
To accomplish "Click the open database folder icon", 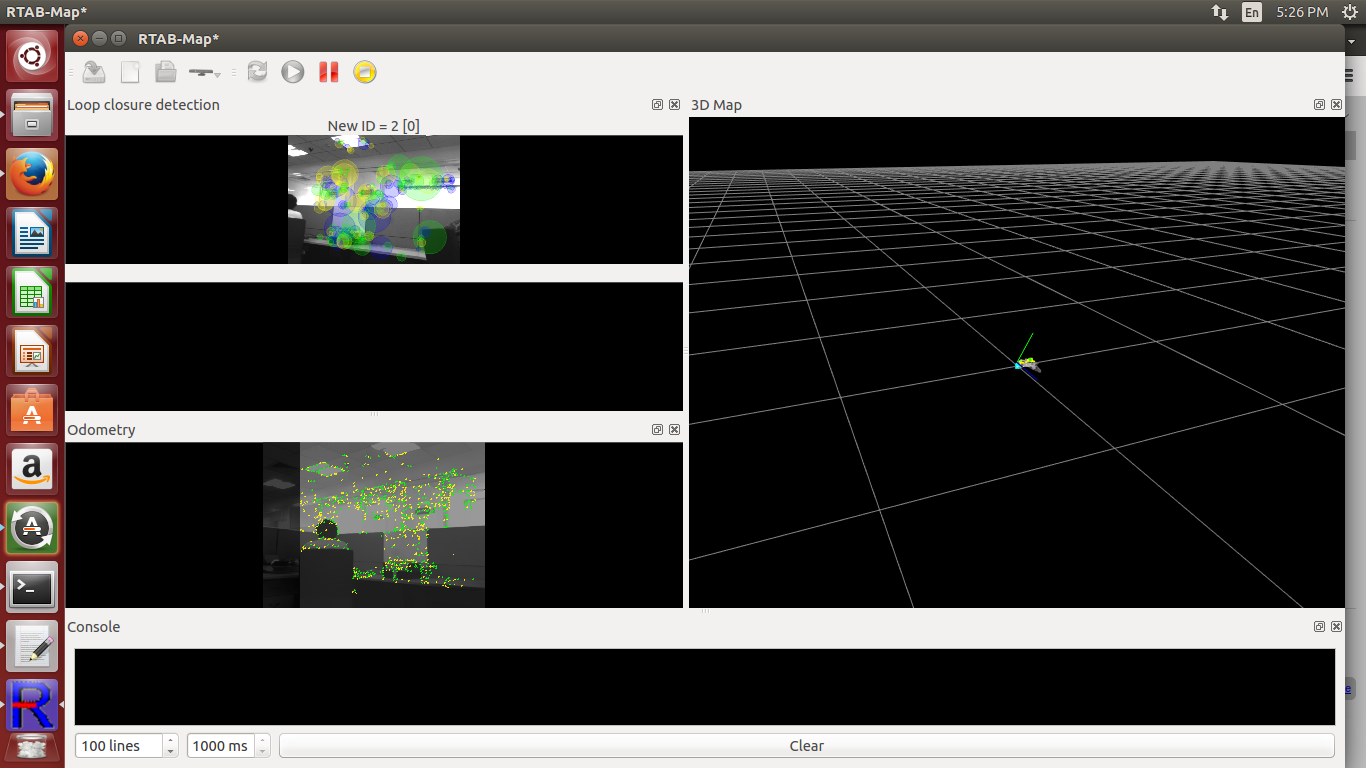I will click(x=165, y=72).
